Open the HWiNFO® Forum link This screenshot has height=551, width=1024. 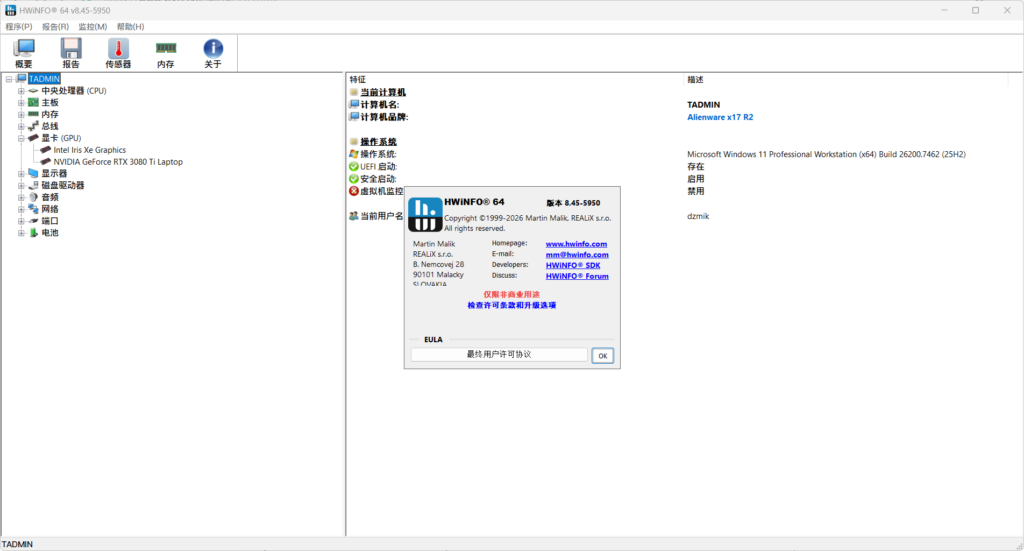click(577, 276)
